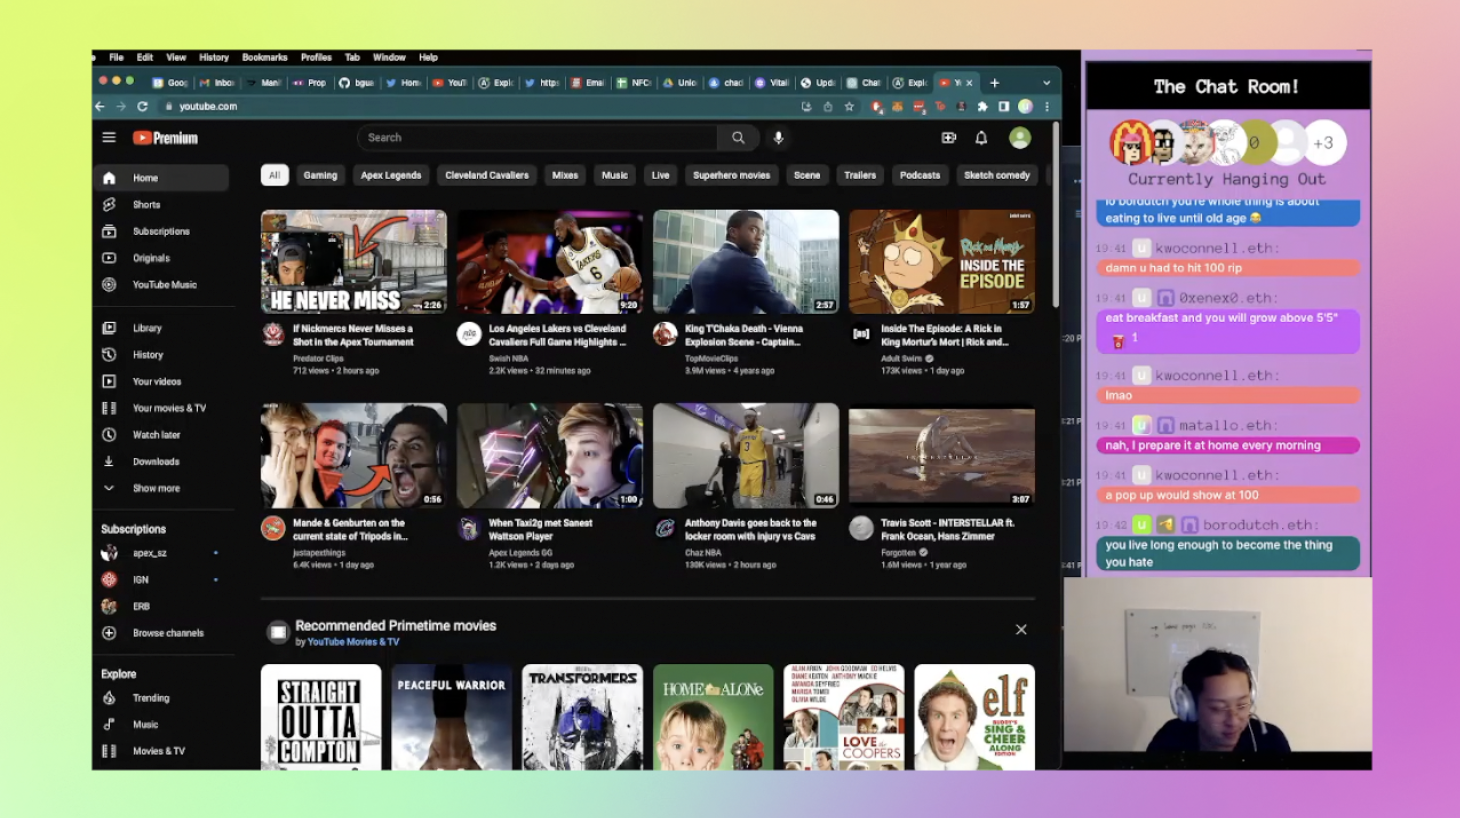Open the Create video camera icon

(948, 138)
